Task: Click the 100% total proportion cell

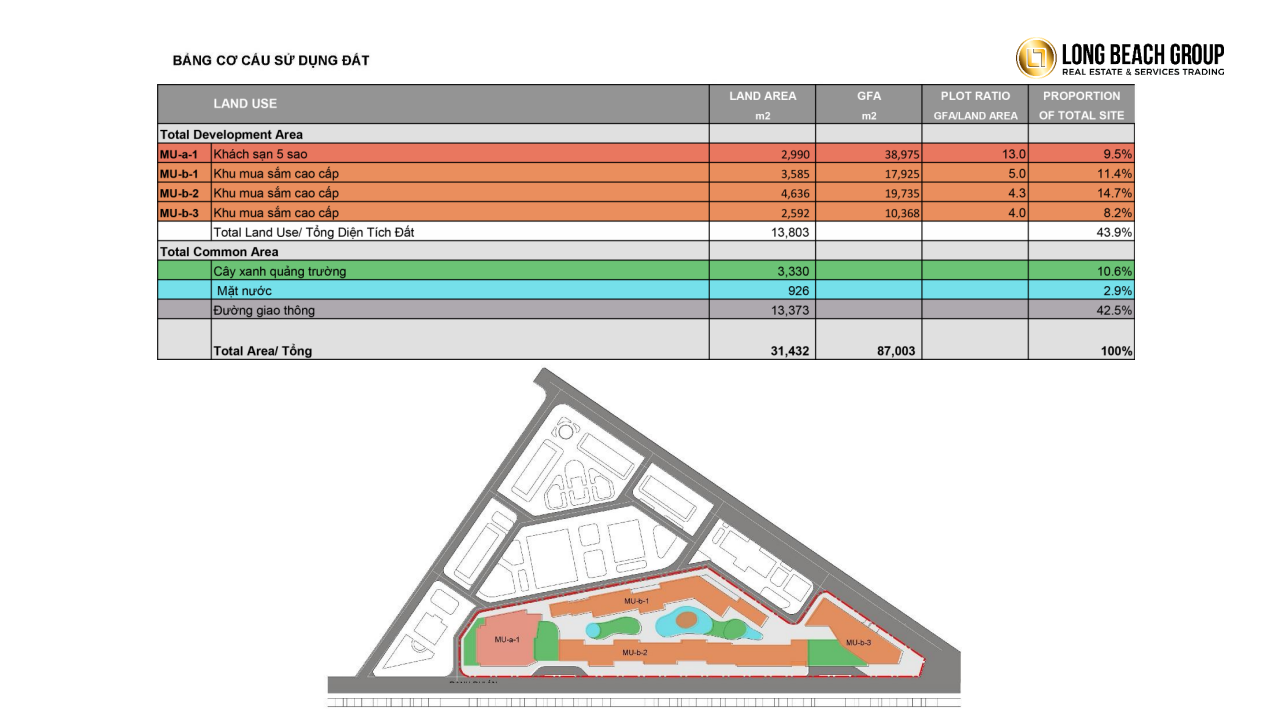Action: click(1117, 351)
